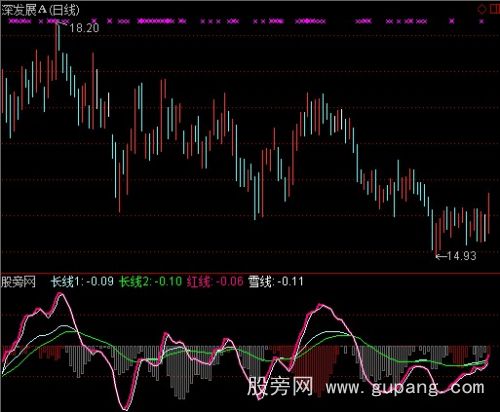The image size is (500, 412).
Task: Click the 18.20 high price label
Action: (84, 28)
